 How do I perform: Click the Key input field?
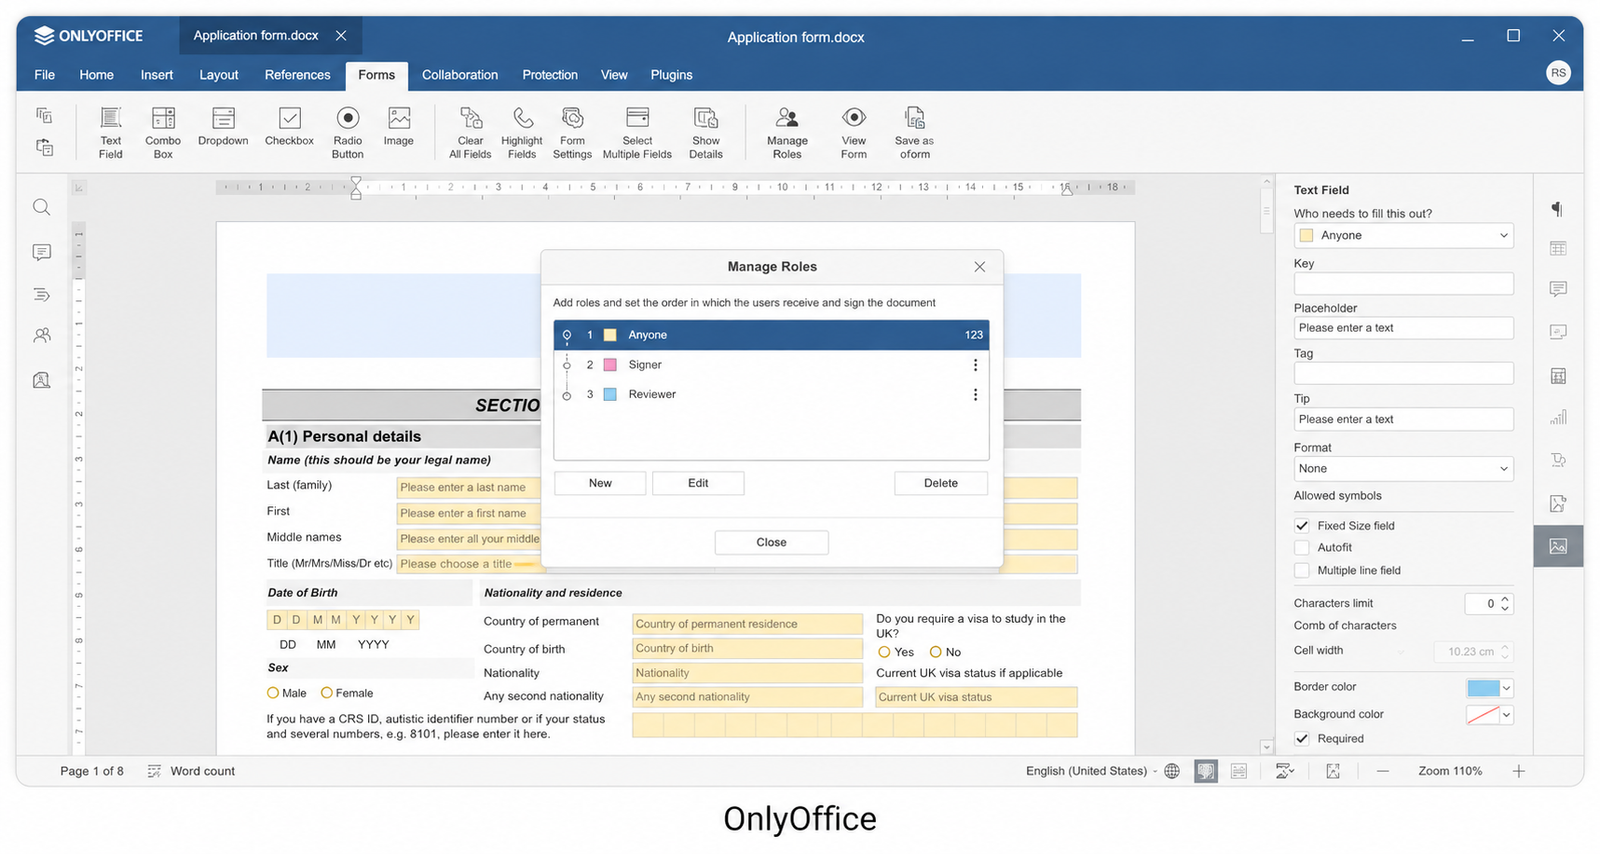click(1403, 284)
